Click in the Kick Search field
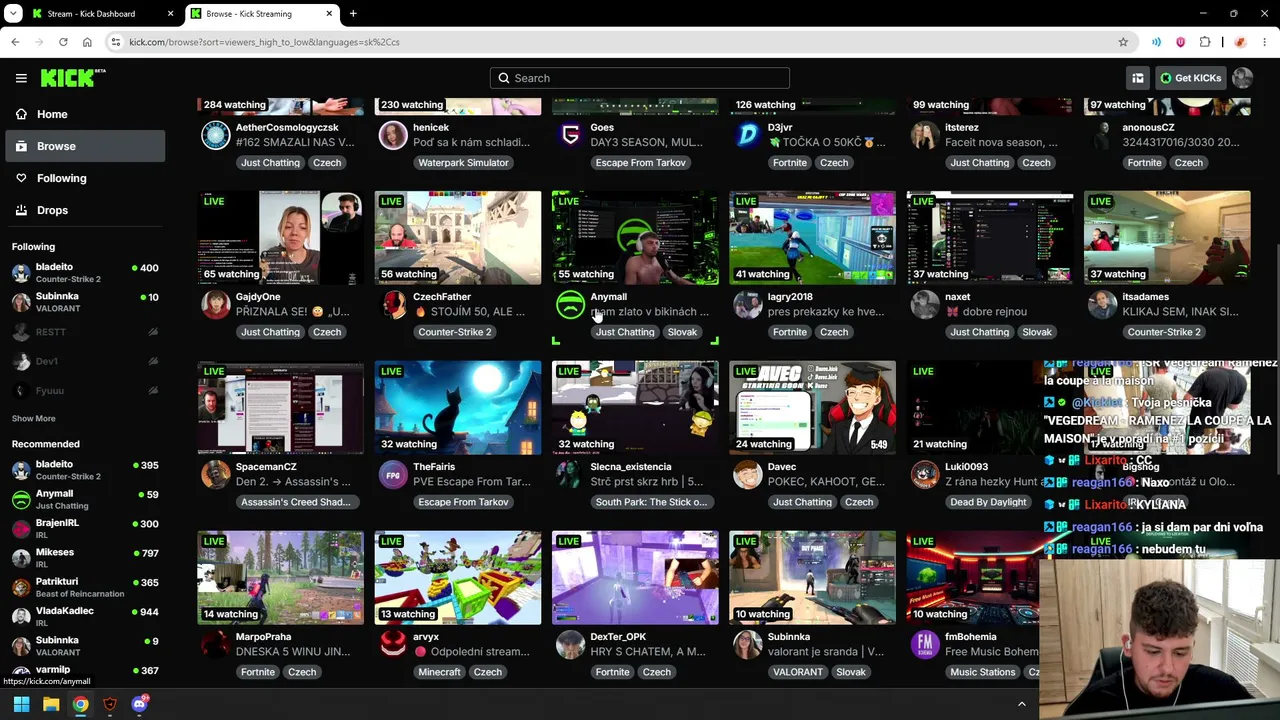This screenshot has width=1280, height=720. click(x=640, y=78)
